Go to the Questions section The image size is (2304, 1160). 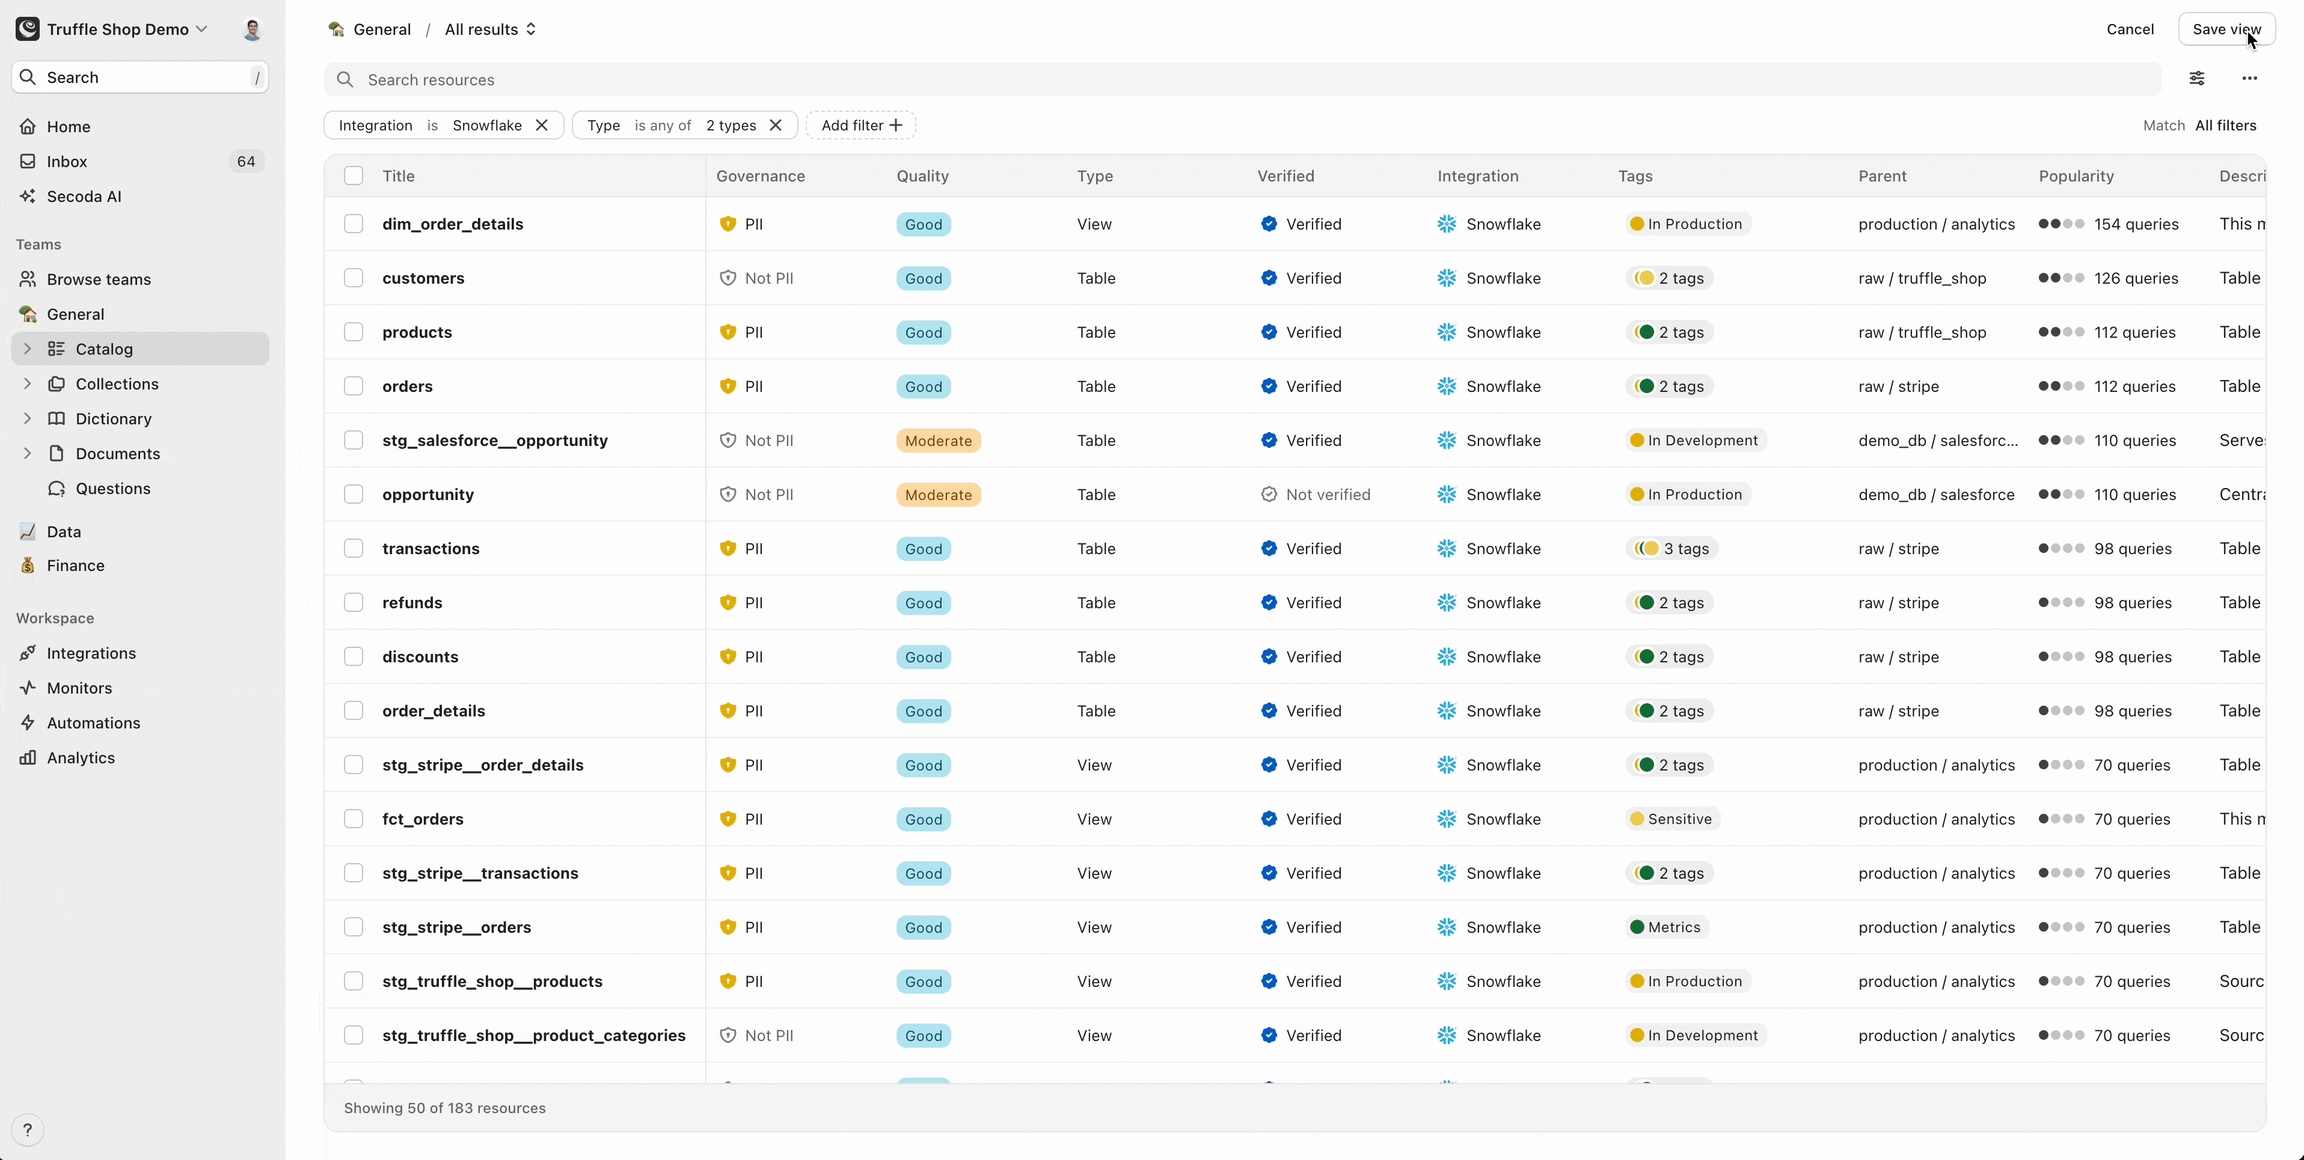[x=112, y=488]
